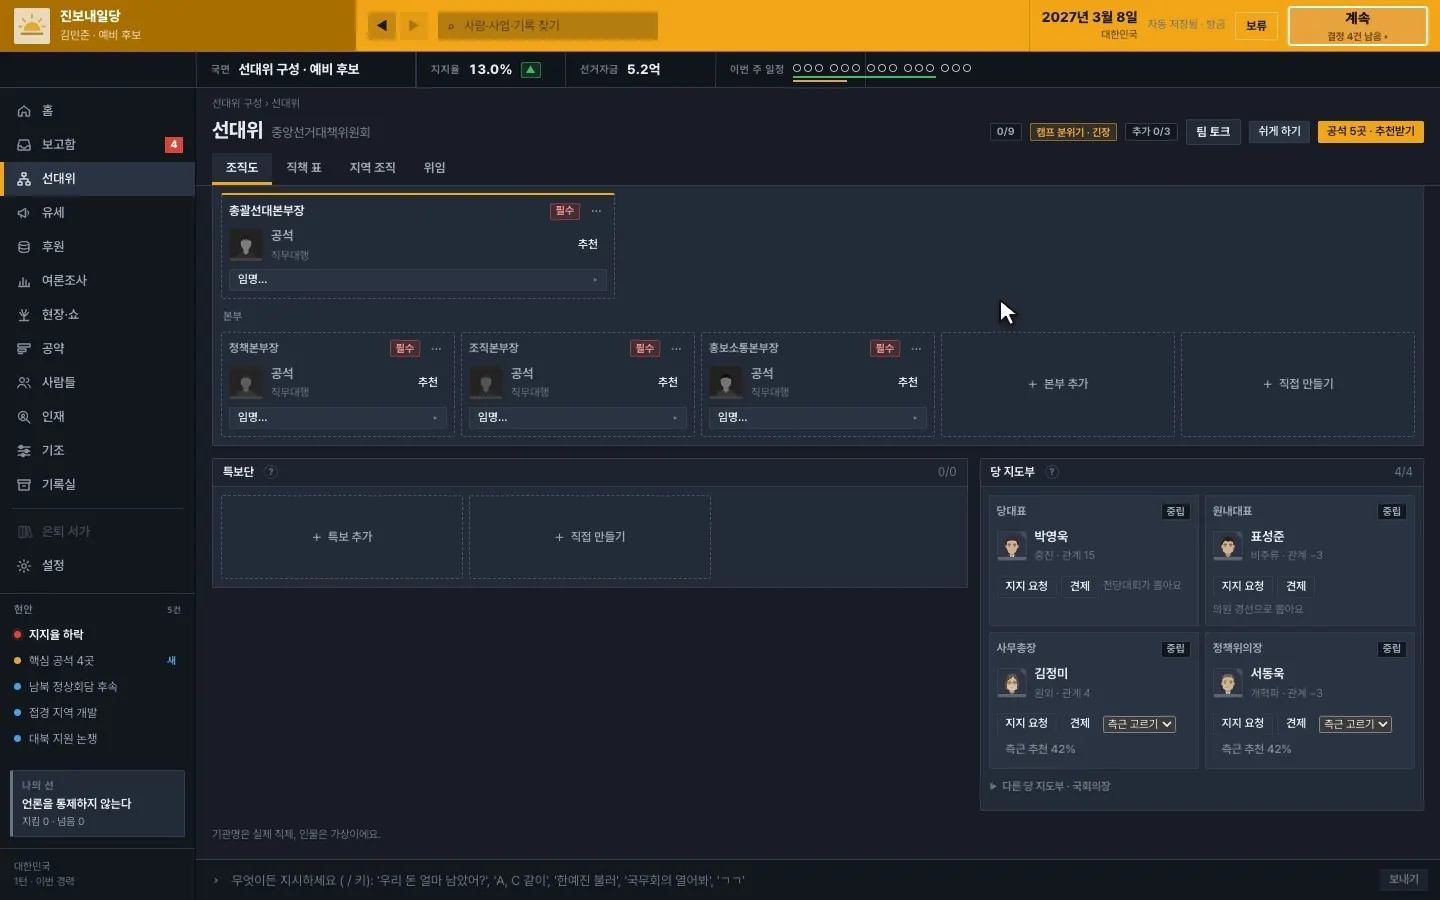The height and width of the screenshot is (900, 1440).
Task: Open the 임명 dropdown for 조직본부장
Action: (x=578, y=418)
